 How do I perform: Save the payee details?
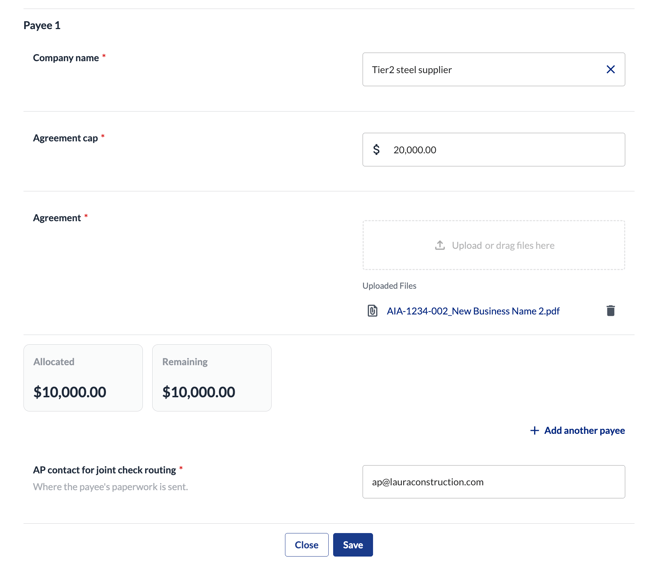[x=353, y=545]
